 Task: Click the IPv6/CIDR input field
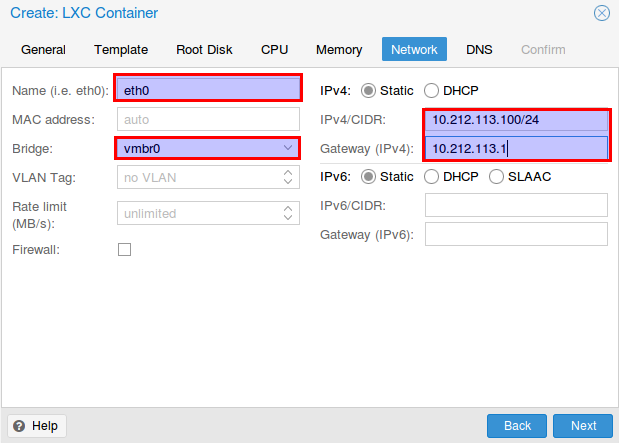(516, 205)
